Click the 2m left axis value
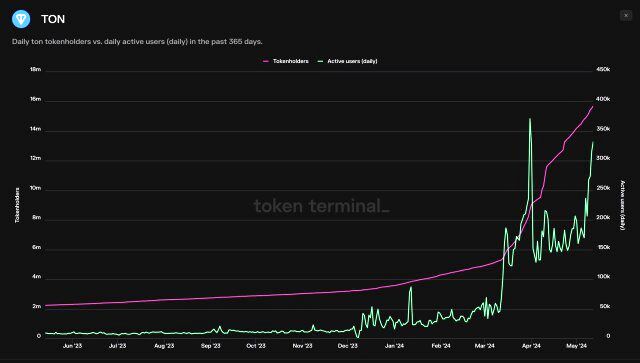 tap(37, 307)
